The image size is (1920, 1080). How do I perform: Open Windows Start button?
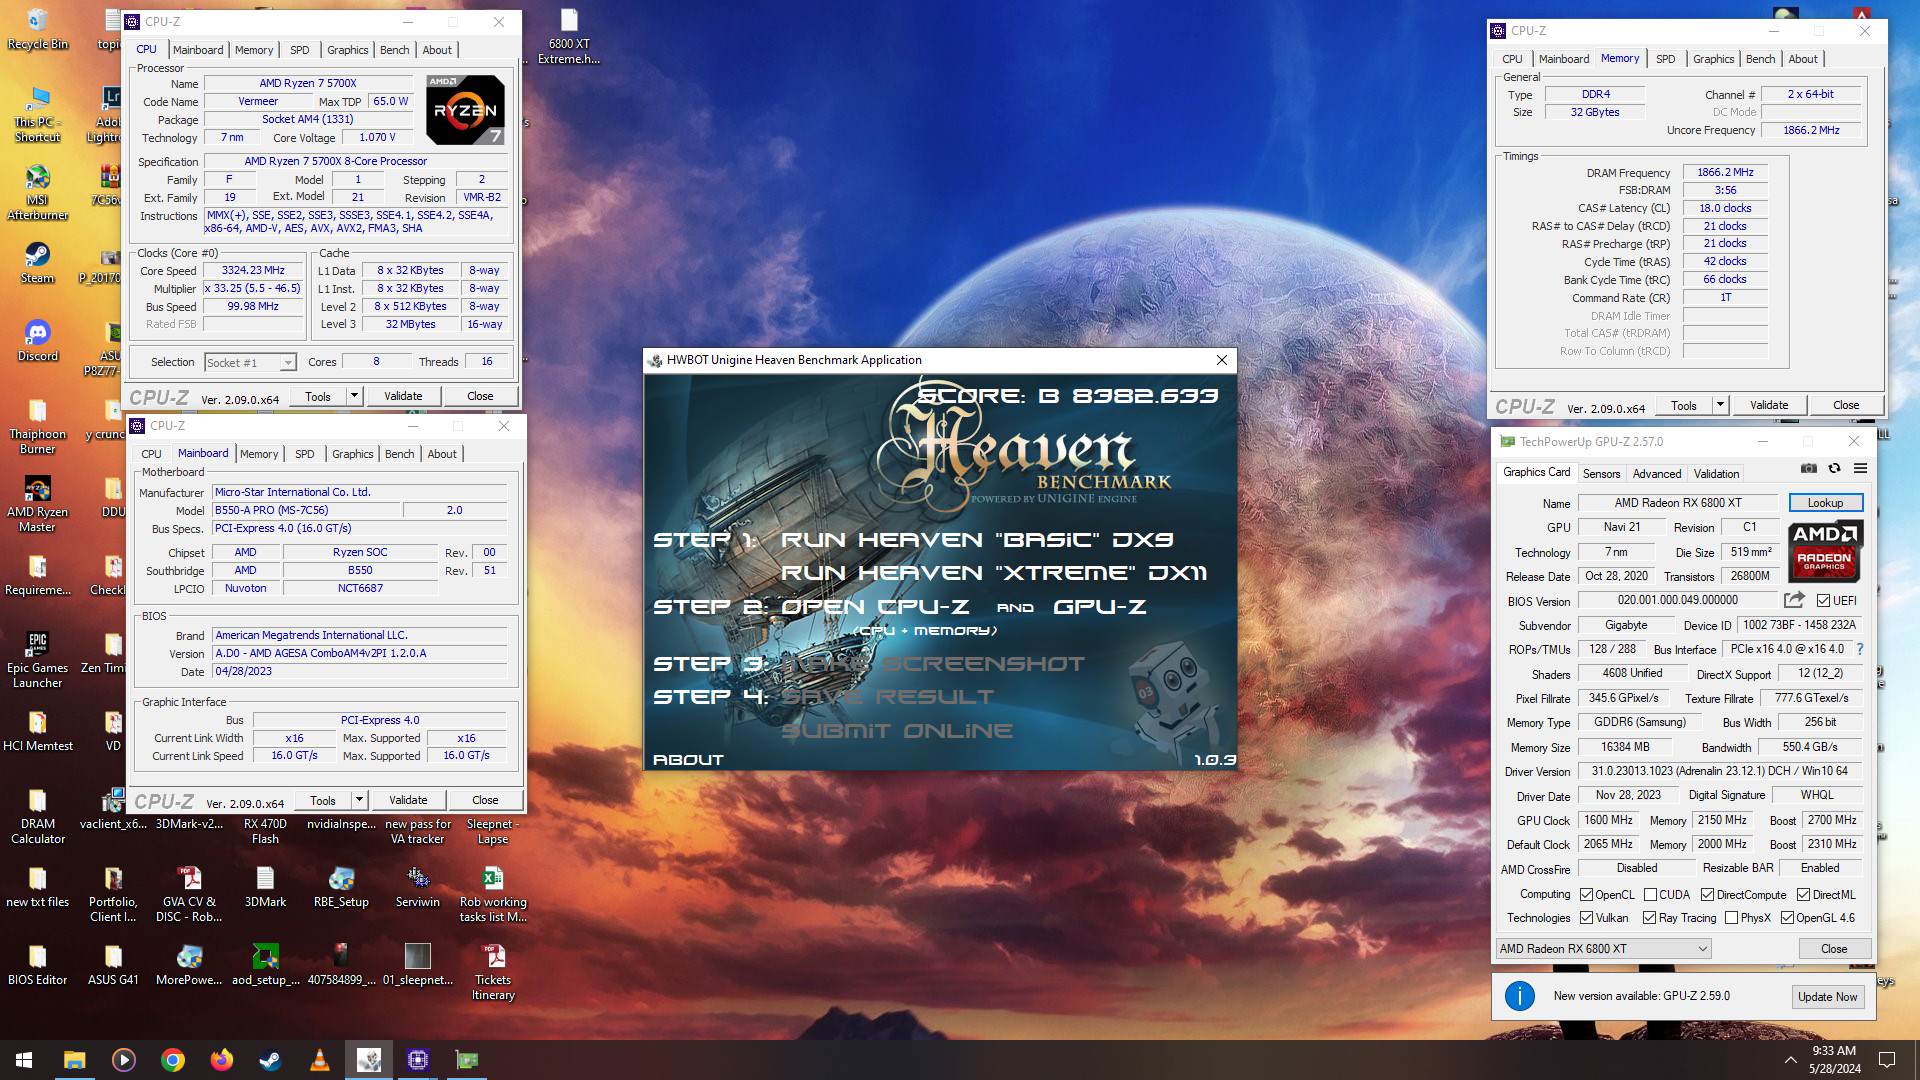point(24,1060)
